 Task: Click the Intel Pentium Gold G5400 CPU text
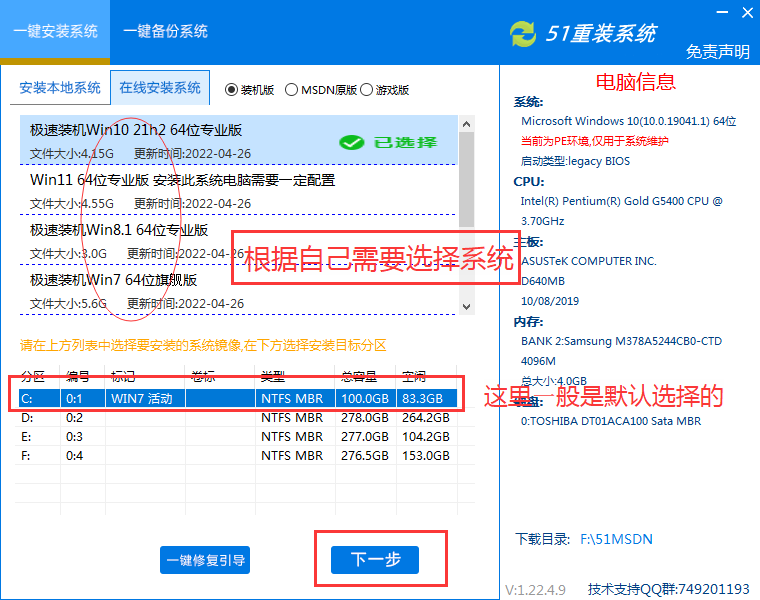(x=621, y=211)
